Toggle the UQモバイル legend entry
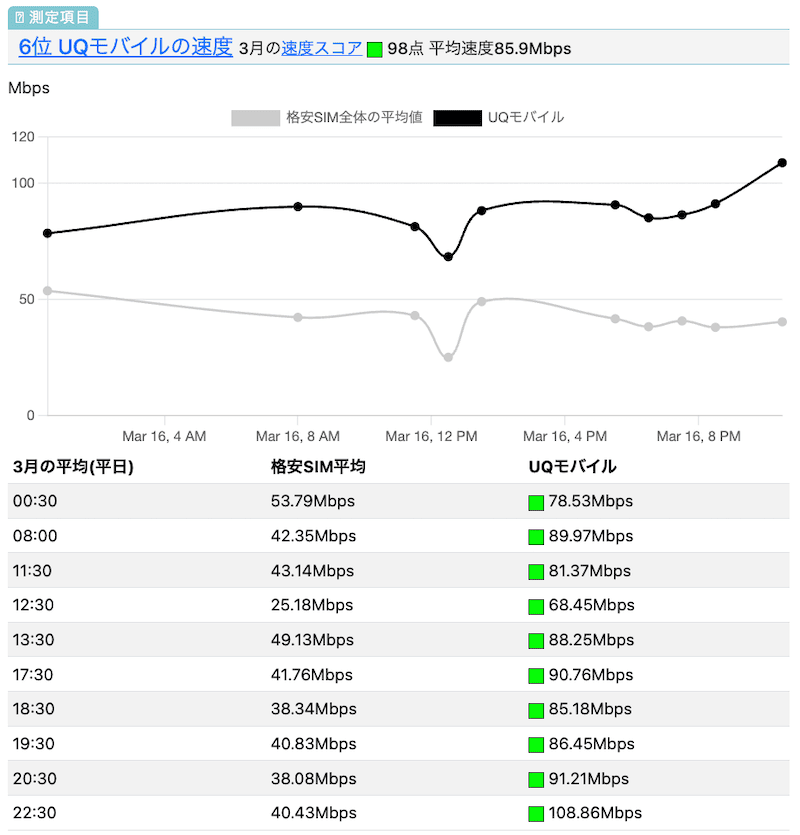The width and height of the screenshot is (800, 835). 520,117
